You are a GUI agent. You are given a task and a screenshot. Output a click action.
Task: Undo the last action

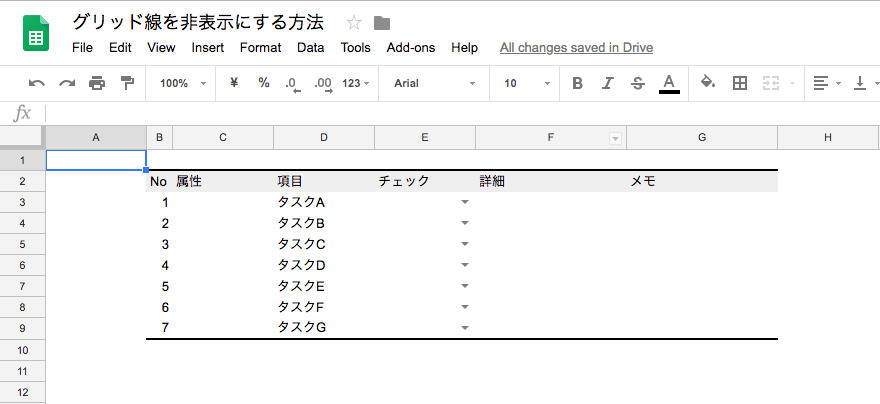click(x=37, y=83)
